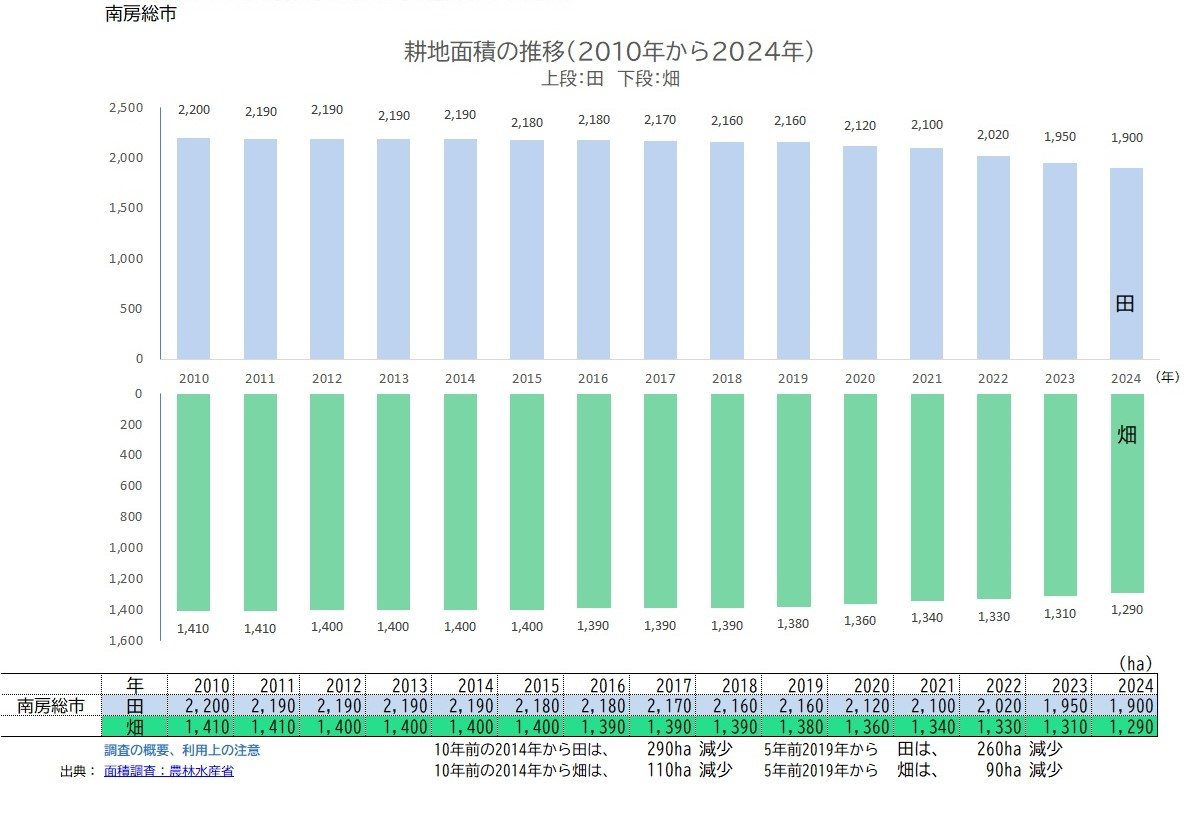1197x821 pixels.
Task: Click the blue 田 bar for 2010
Action: [193, 248]
